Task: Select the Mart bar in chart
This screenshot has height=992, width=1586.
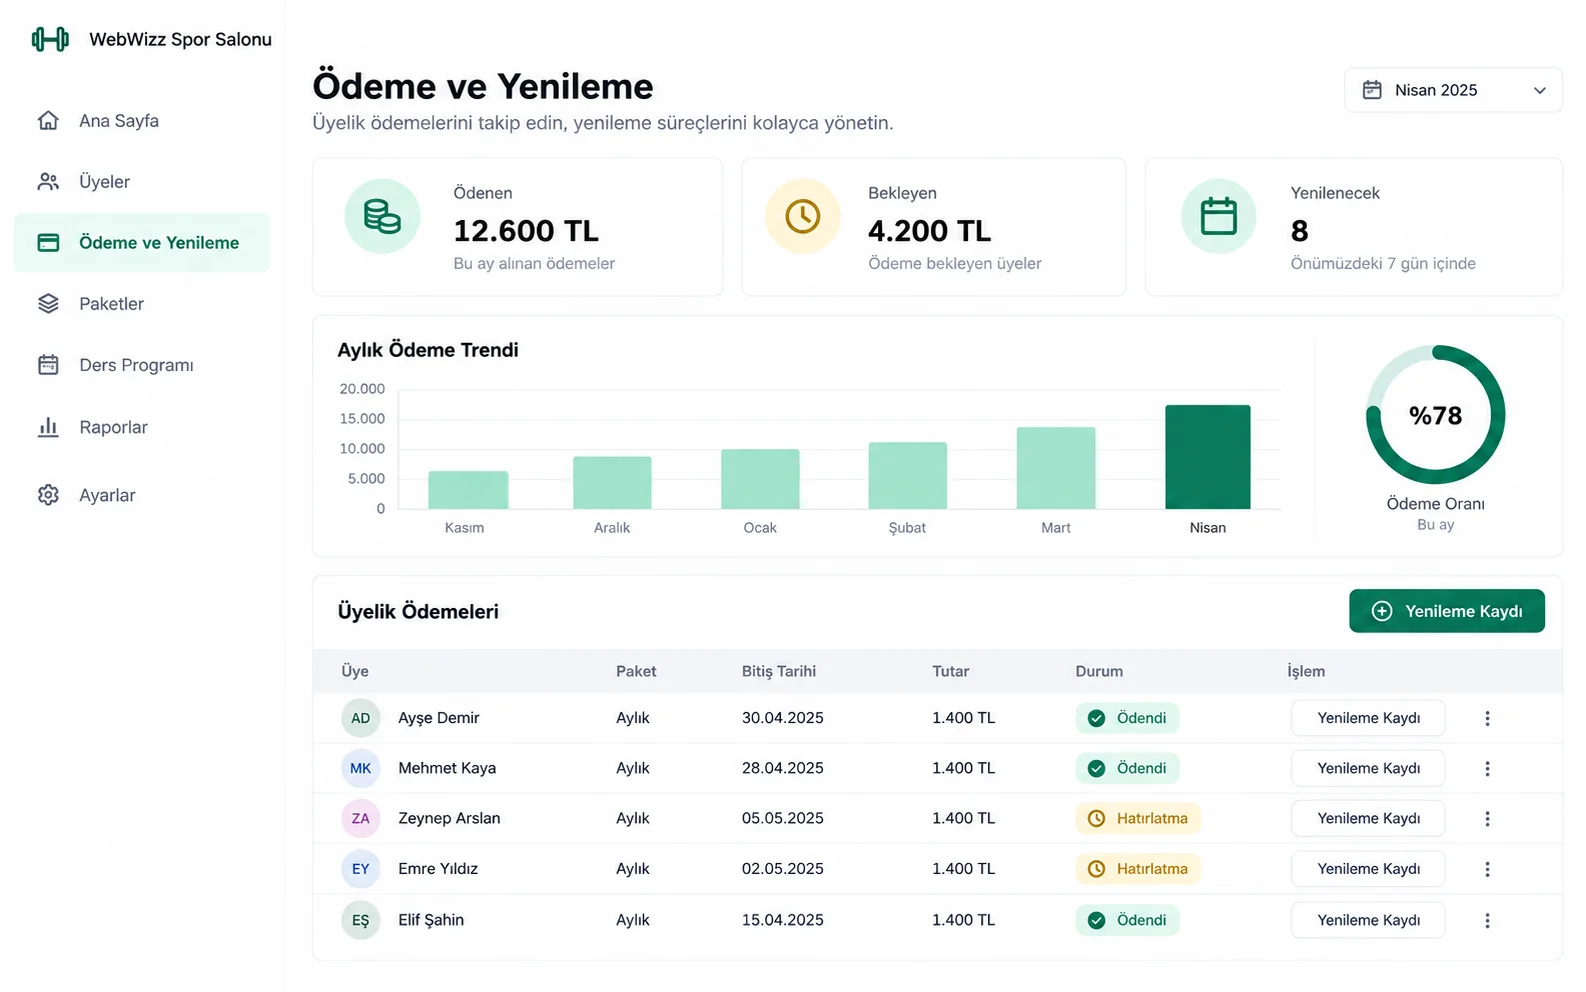Action: pyautogui.click(x=1056, y=468)
